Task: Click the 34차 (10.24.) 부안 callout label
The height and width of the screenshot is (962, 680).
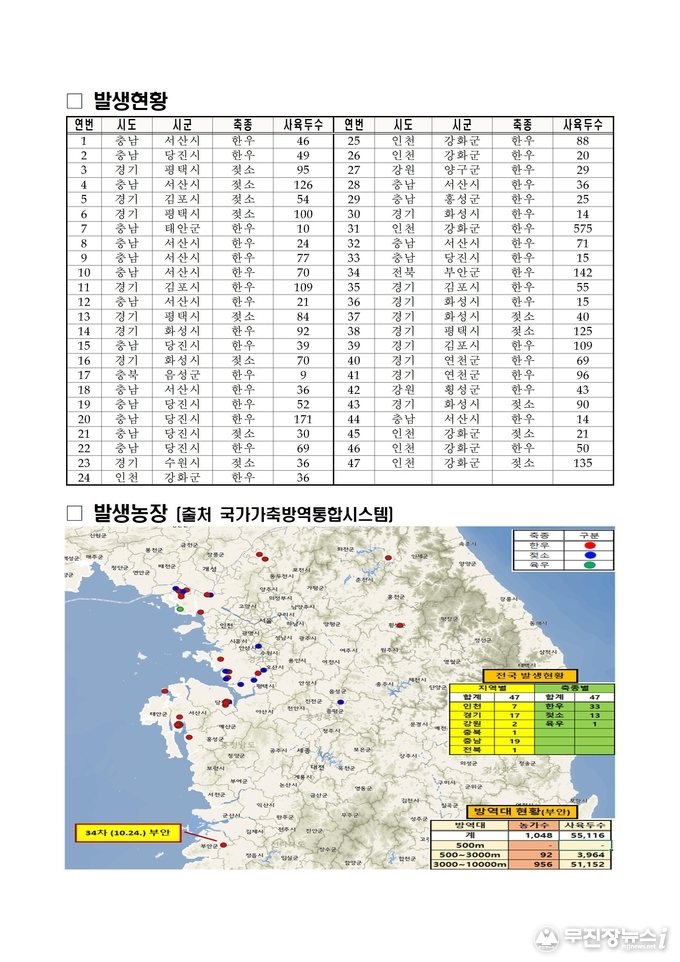Action: [x=128, y=833]
